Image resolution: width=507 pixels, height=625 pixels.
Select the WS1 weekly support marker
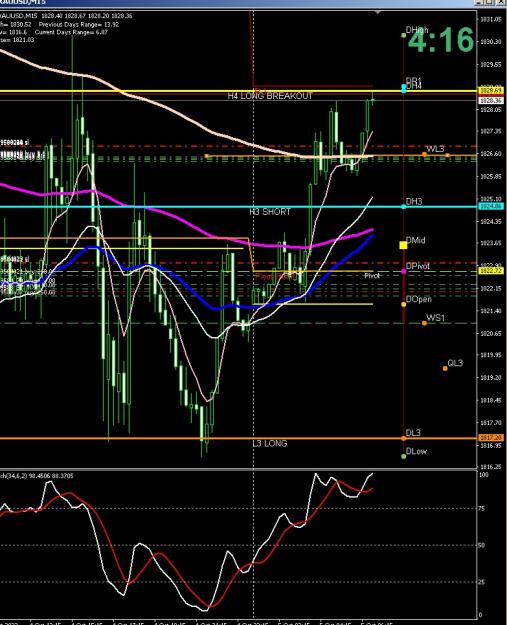424,323
